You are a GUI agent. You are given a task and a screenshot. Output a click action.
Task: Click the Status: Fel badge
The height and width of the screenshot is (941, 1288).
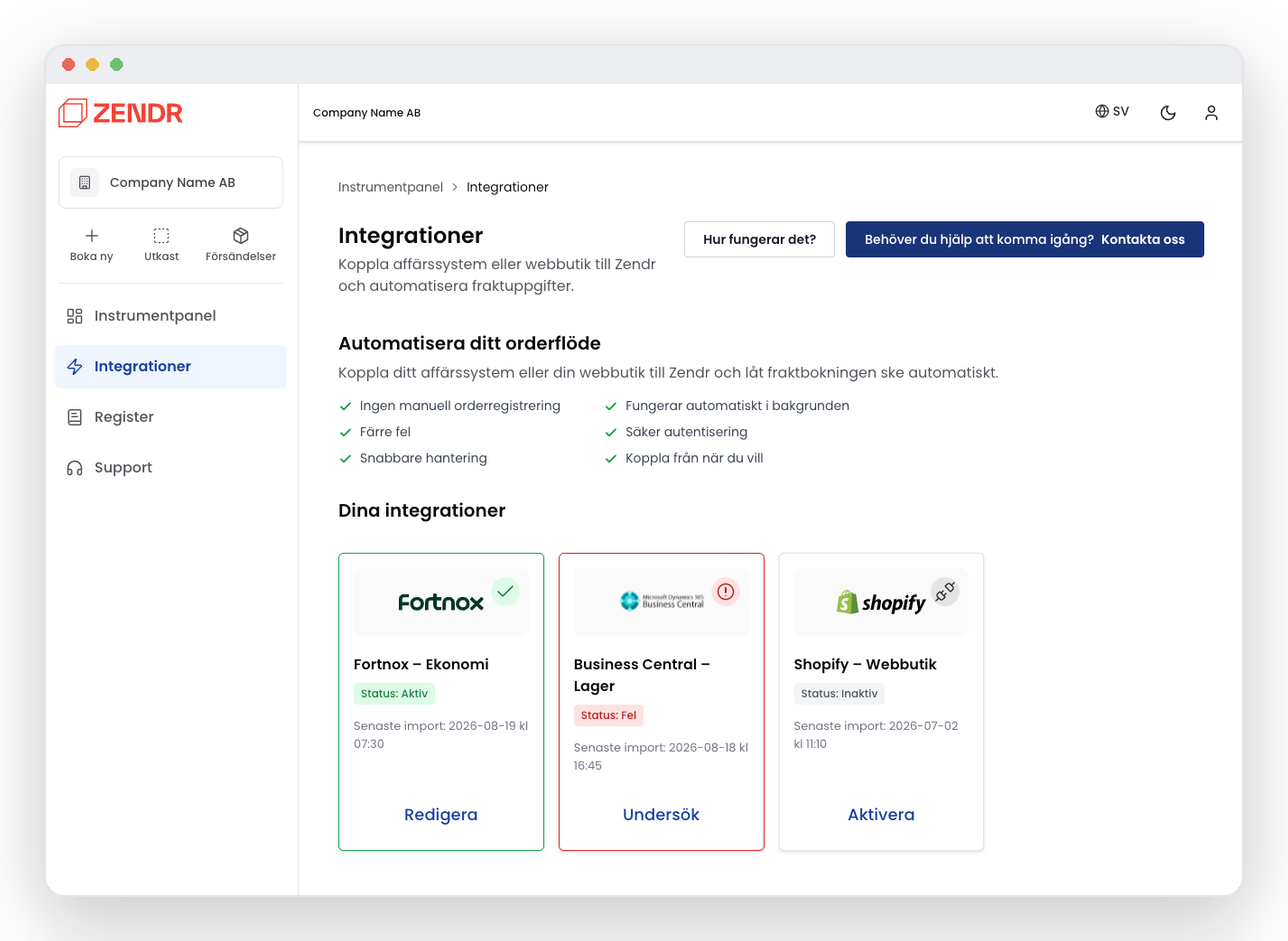609,715
